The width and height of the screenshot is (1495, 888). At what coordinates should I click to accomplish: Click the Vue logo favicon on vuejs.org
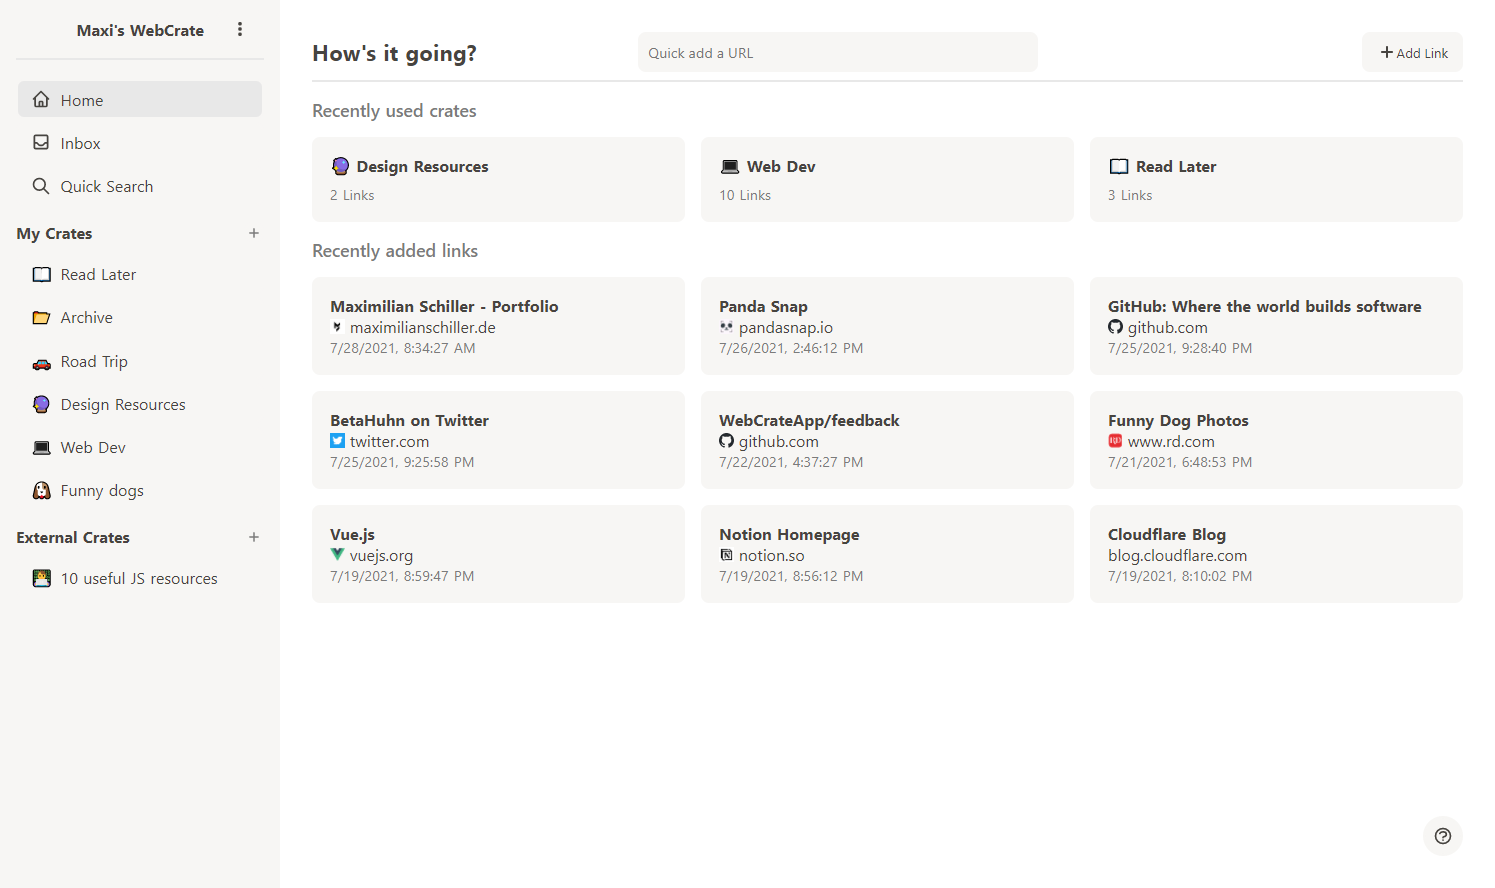pos(337,554)
